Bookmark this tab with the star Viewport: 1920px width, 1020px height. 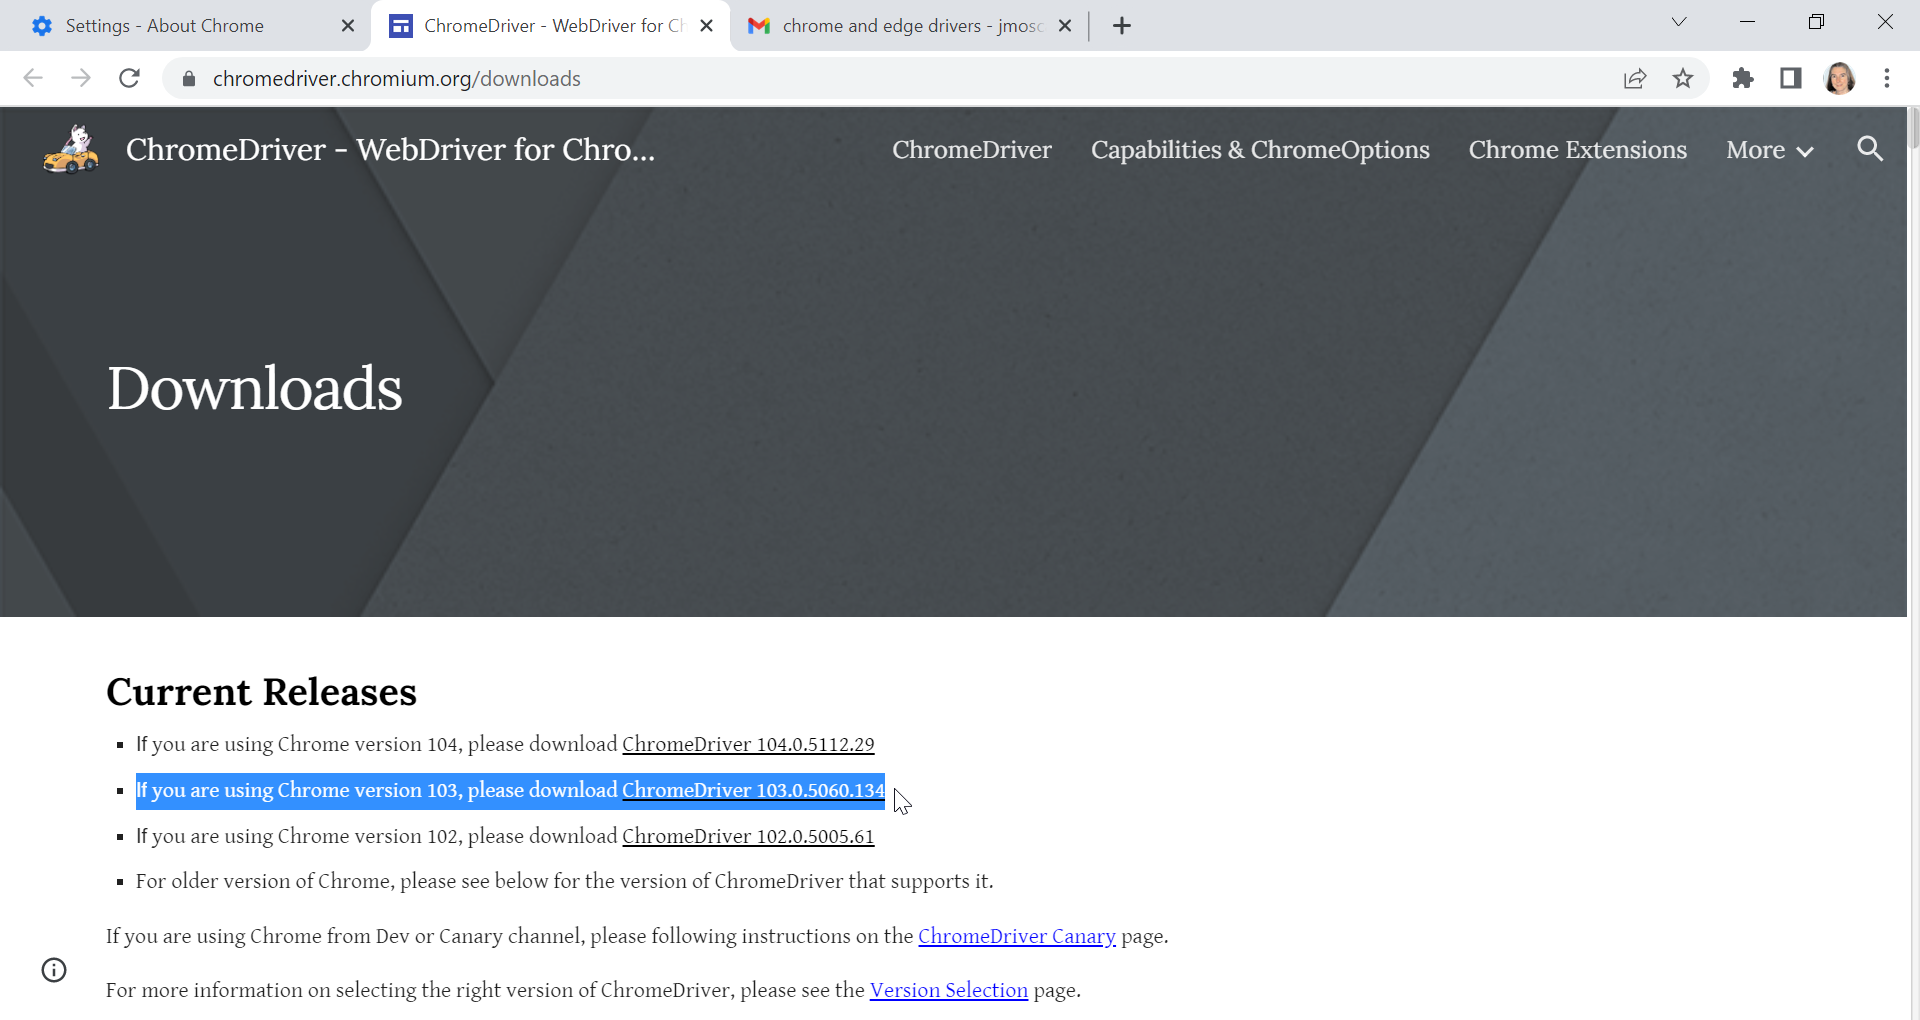pos(1683,78)
